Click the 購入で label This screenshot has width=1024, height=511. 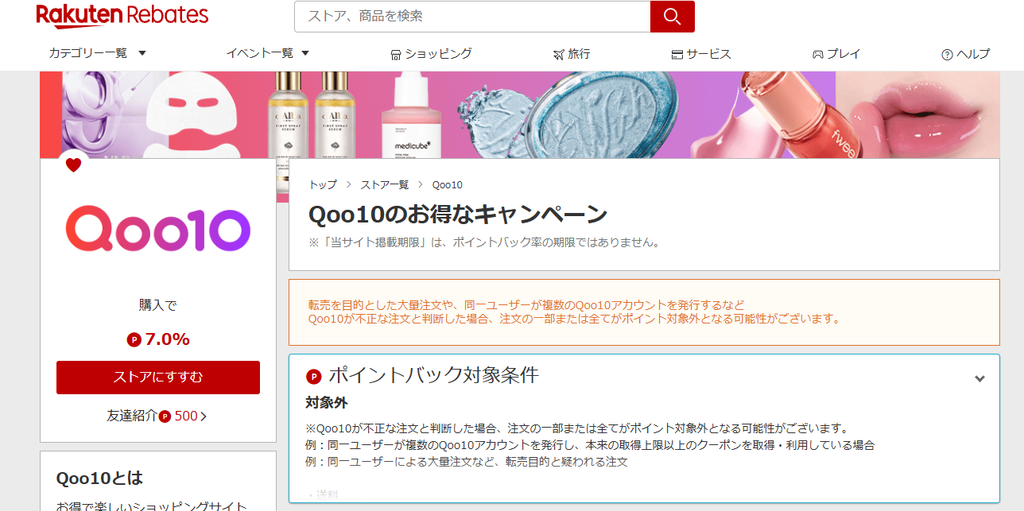click(158, 305)
